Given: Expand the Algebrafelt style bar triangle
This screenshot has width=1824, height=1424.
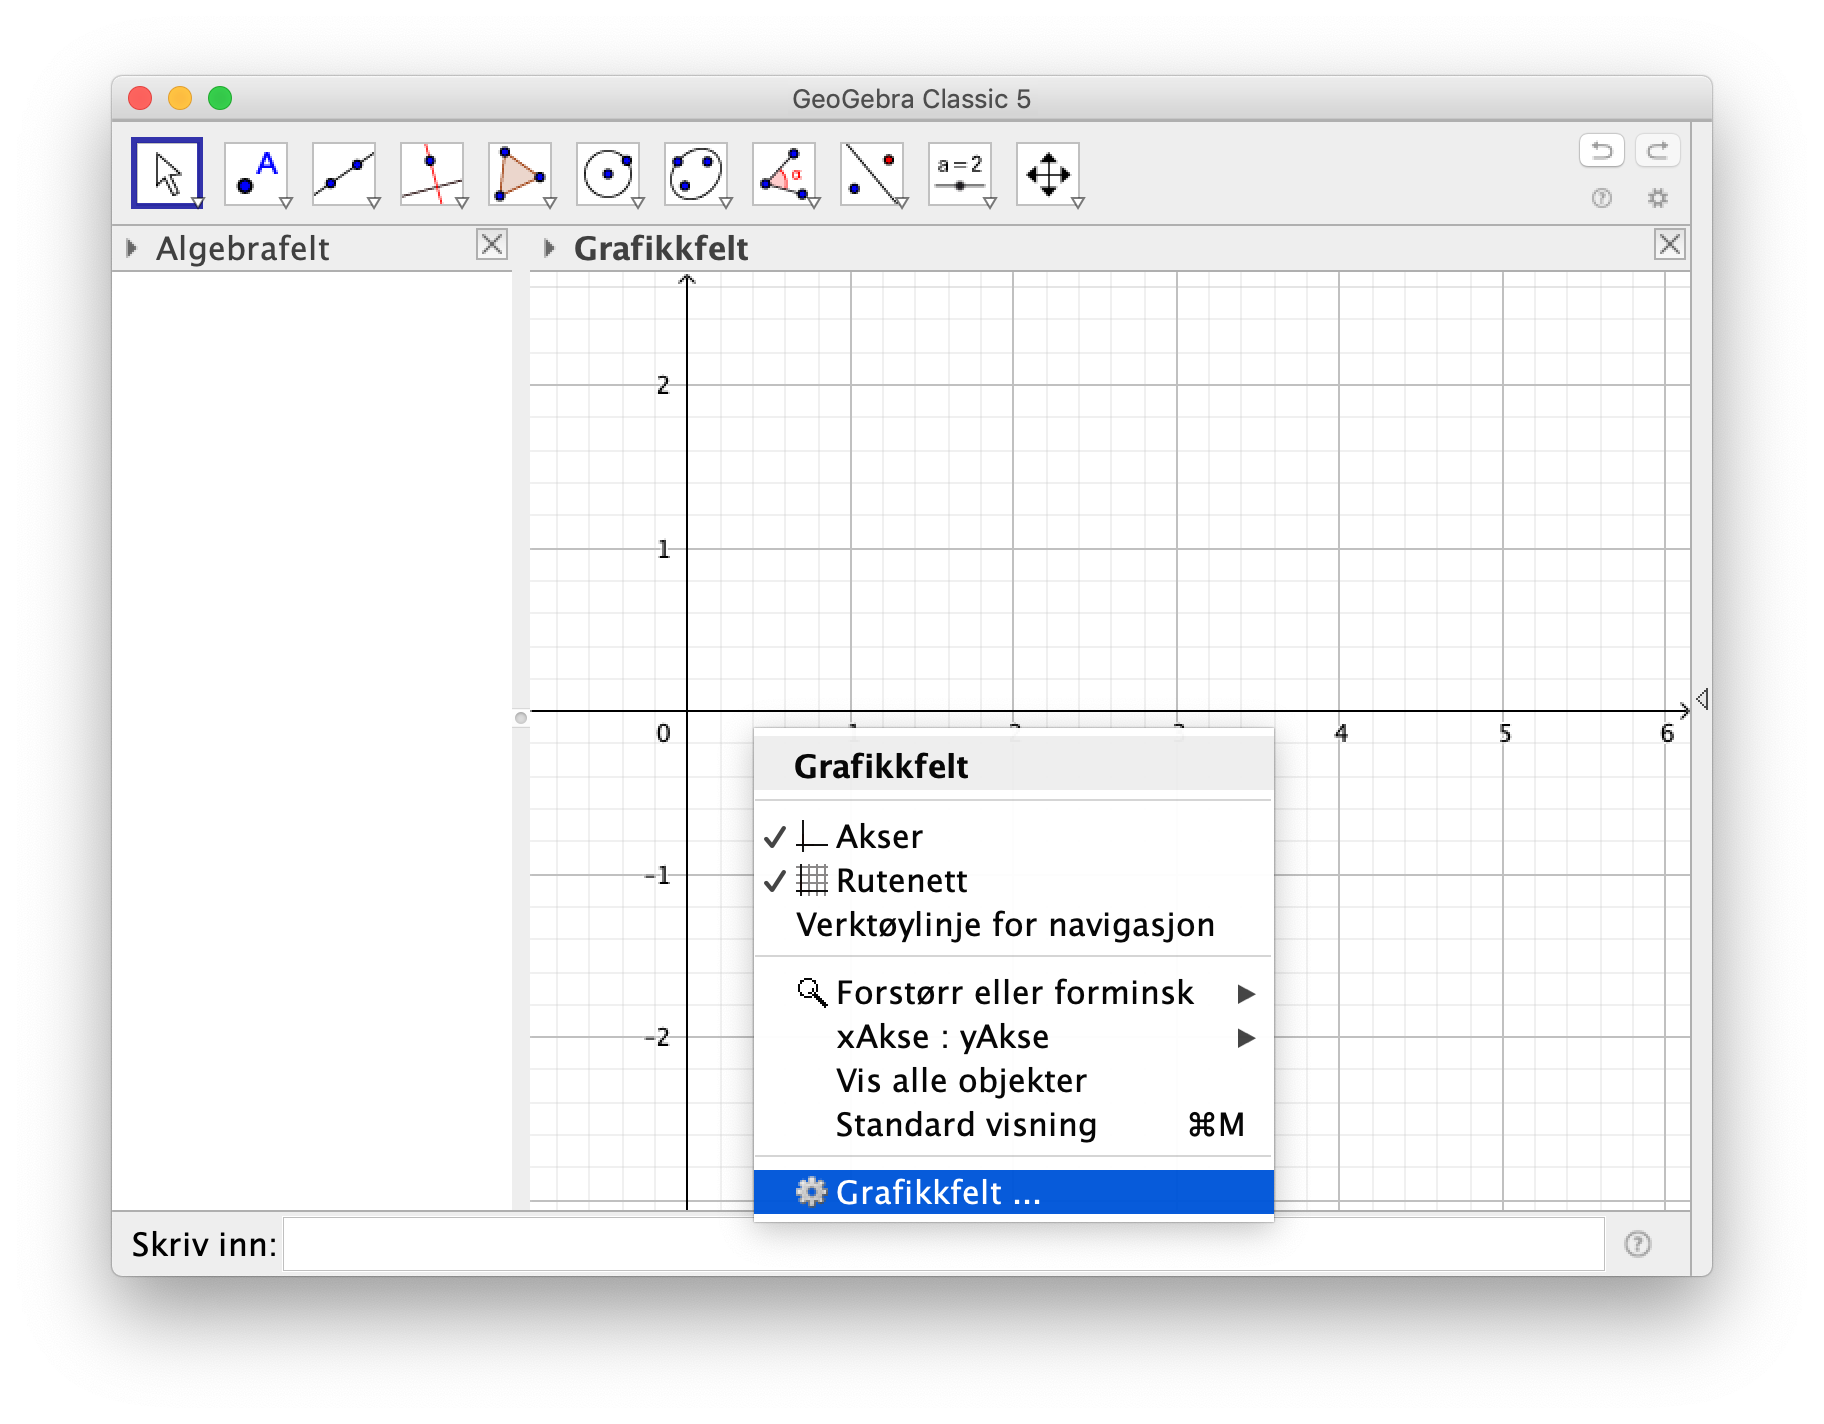Looking at the screenshot, I should click(131, 248).
